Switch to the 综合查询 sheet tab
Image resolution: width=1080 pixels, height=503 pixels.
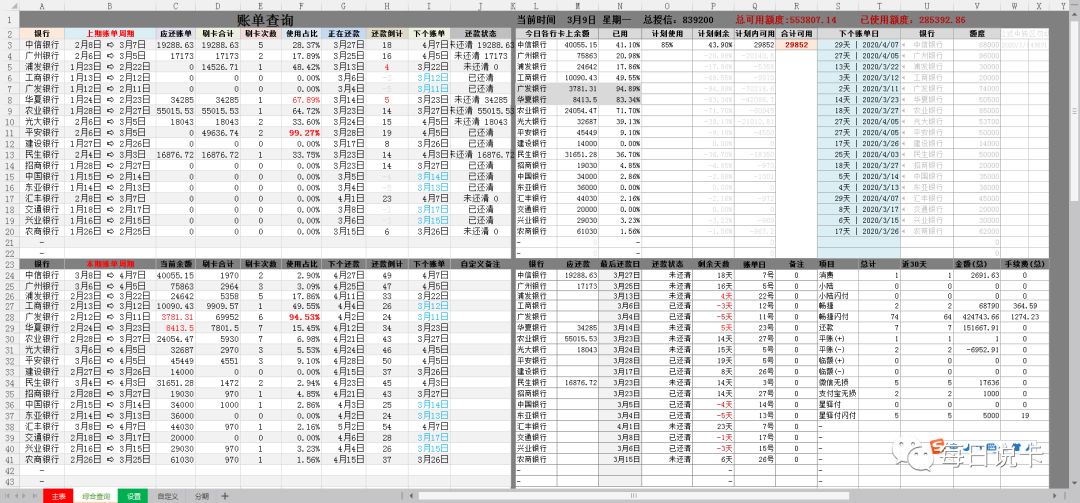coord(96,496)
